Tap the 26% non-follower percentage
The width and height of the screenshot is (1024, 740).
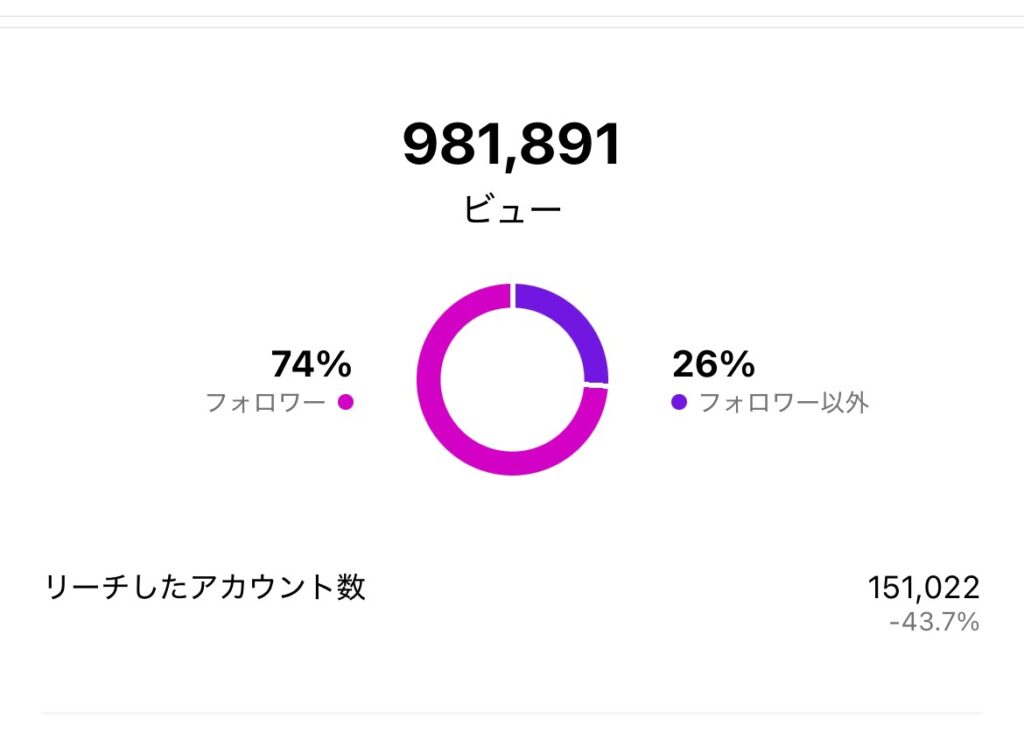click(x=713, y=364)
